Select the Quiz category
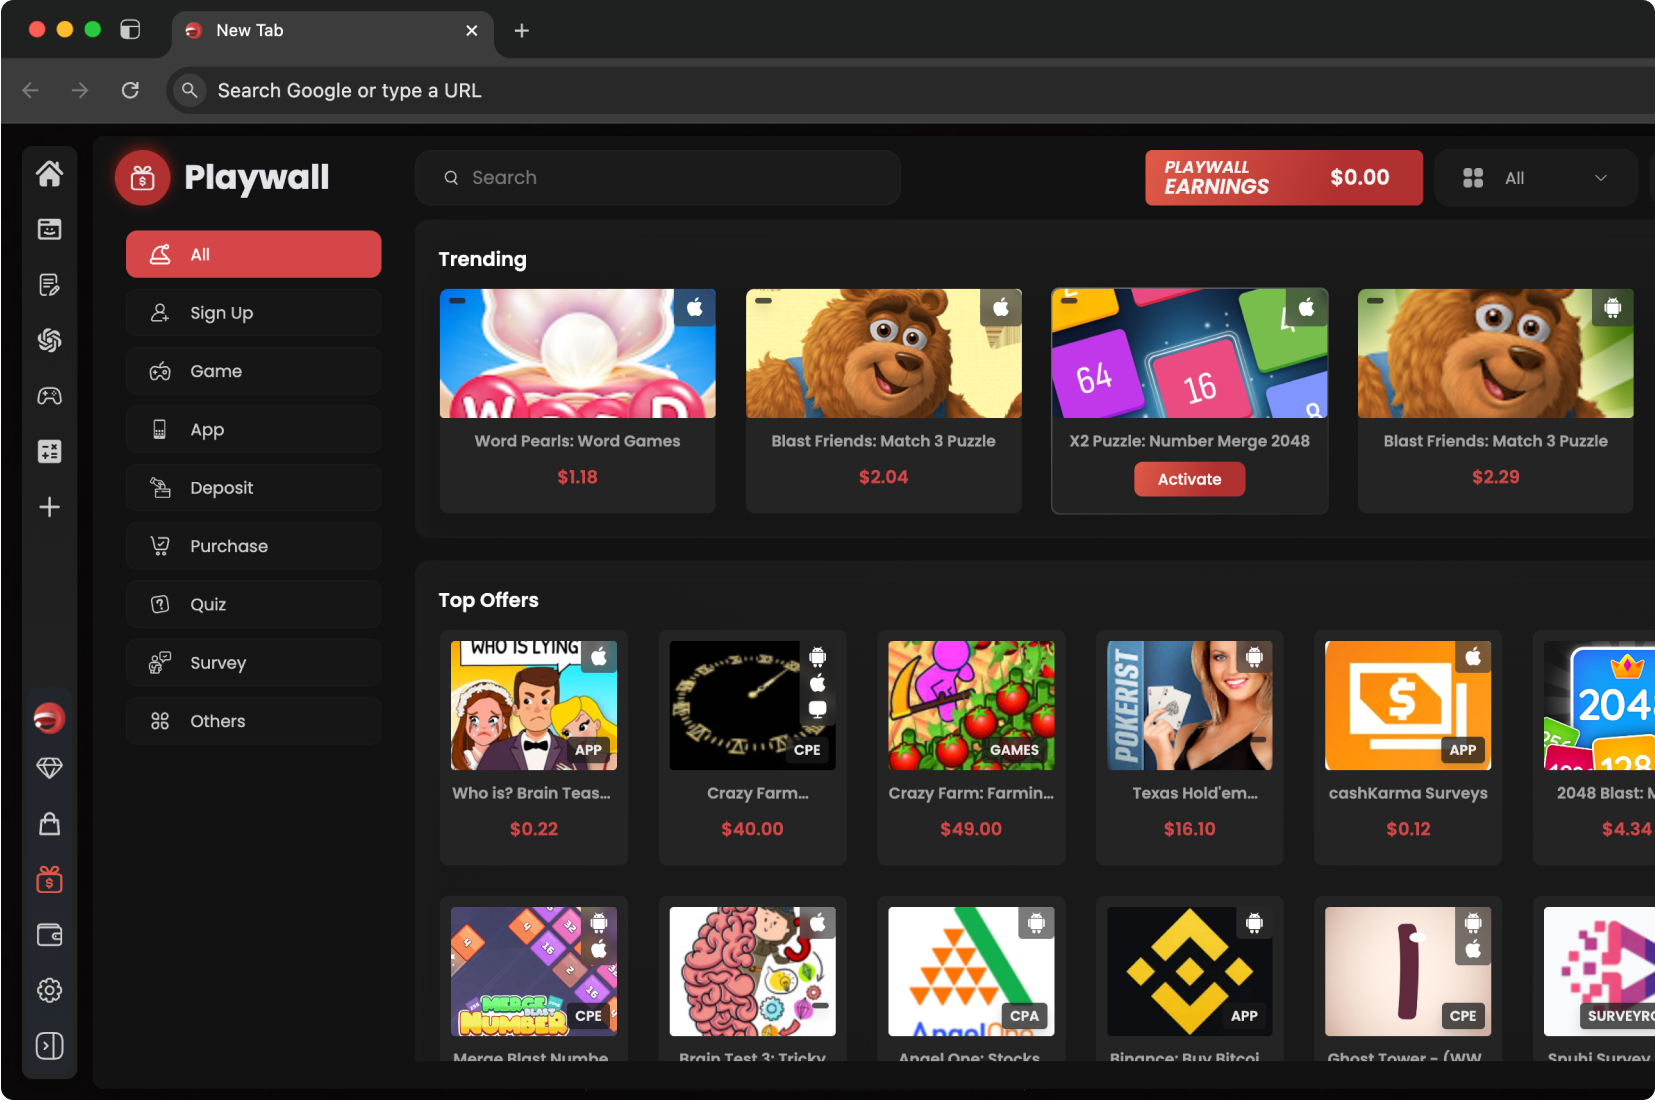 [x=253, y=604]
